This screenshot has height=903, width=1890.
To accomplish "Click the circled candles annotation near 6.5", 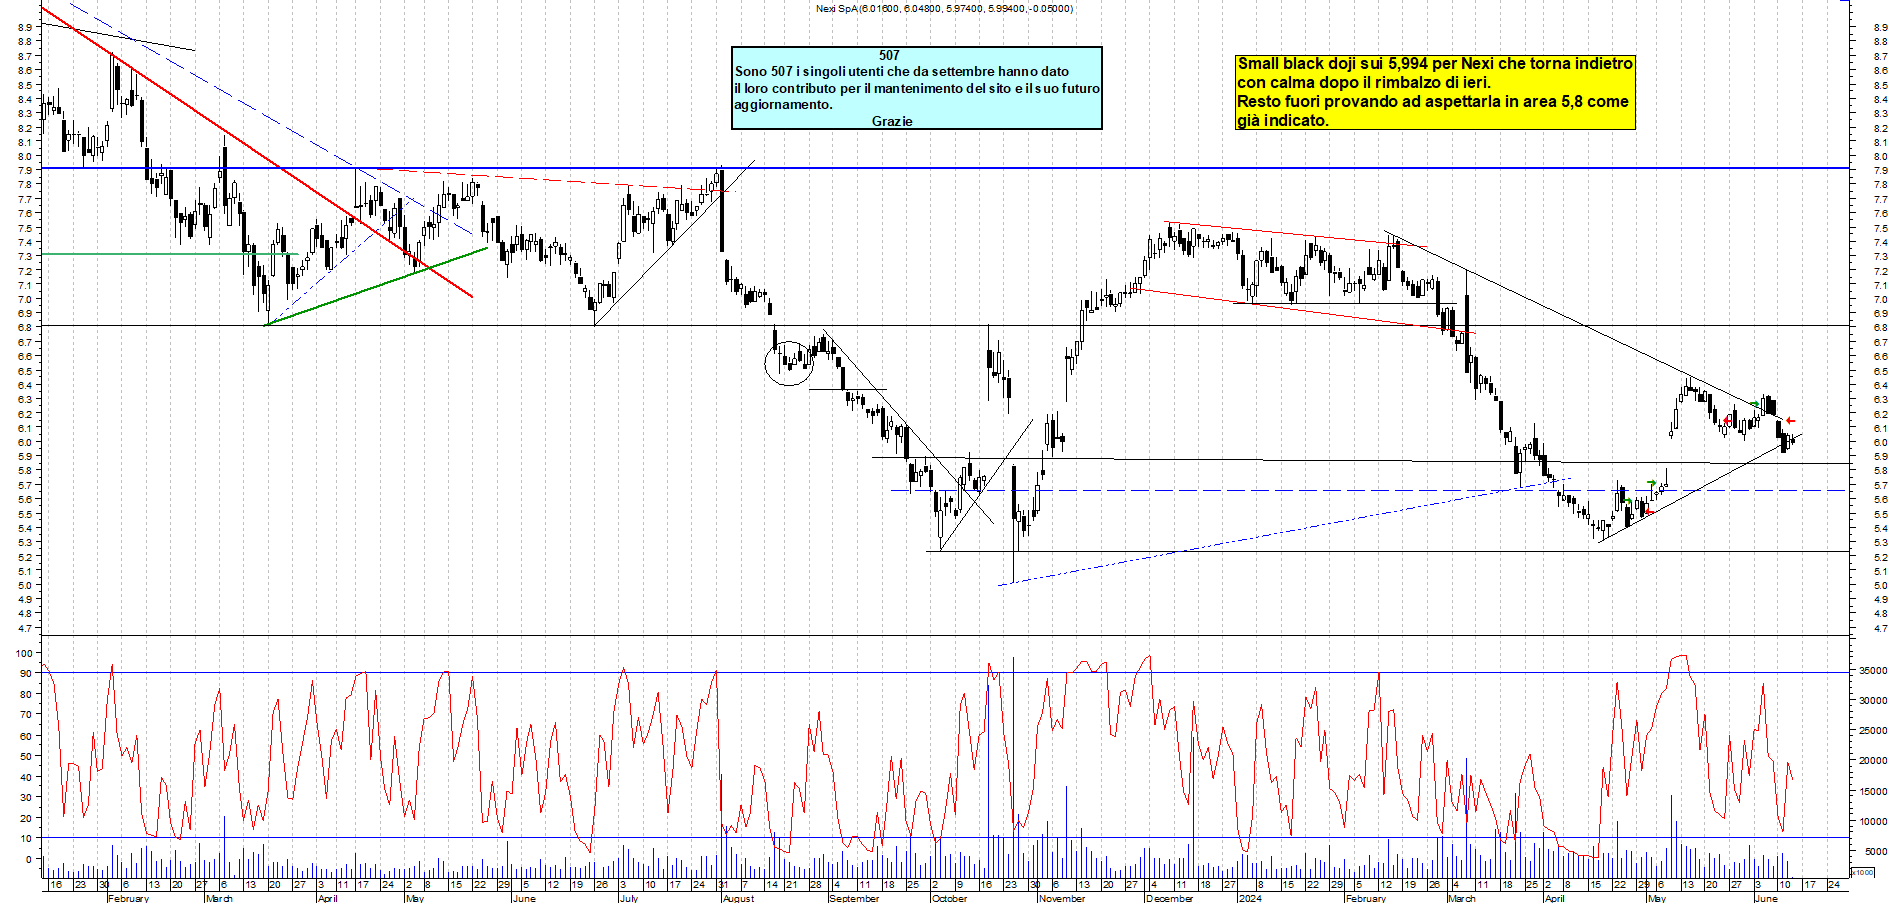I will 789,363.
